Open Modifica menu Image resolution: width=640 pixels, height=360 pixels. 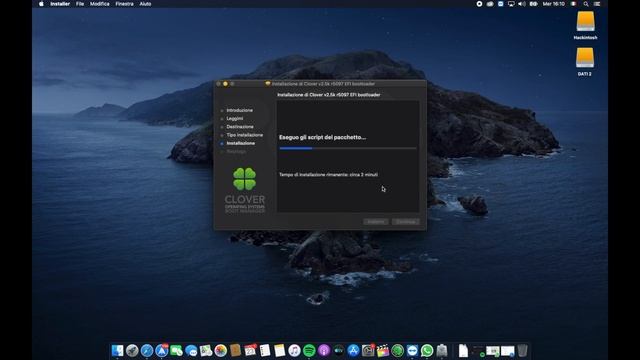[x=100, y=4]
